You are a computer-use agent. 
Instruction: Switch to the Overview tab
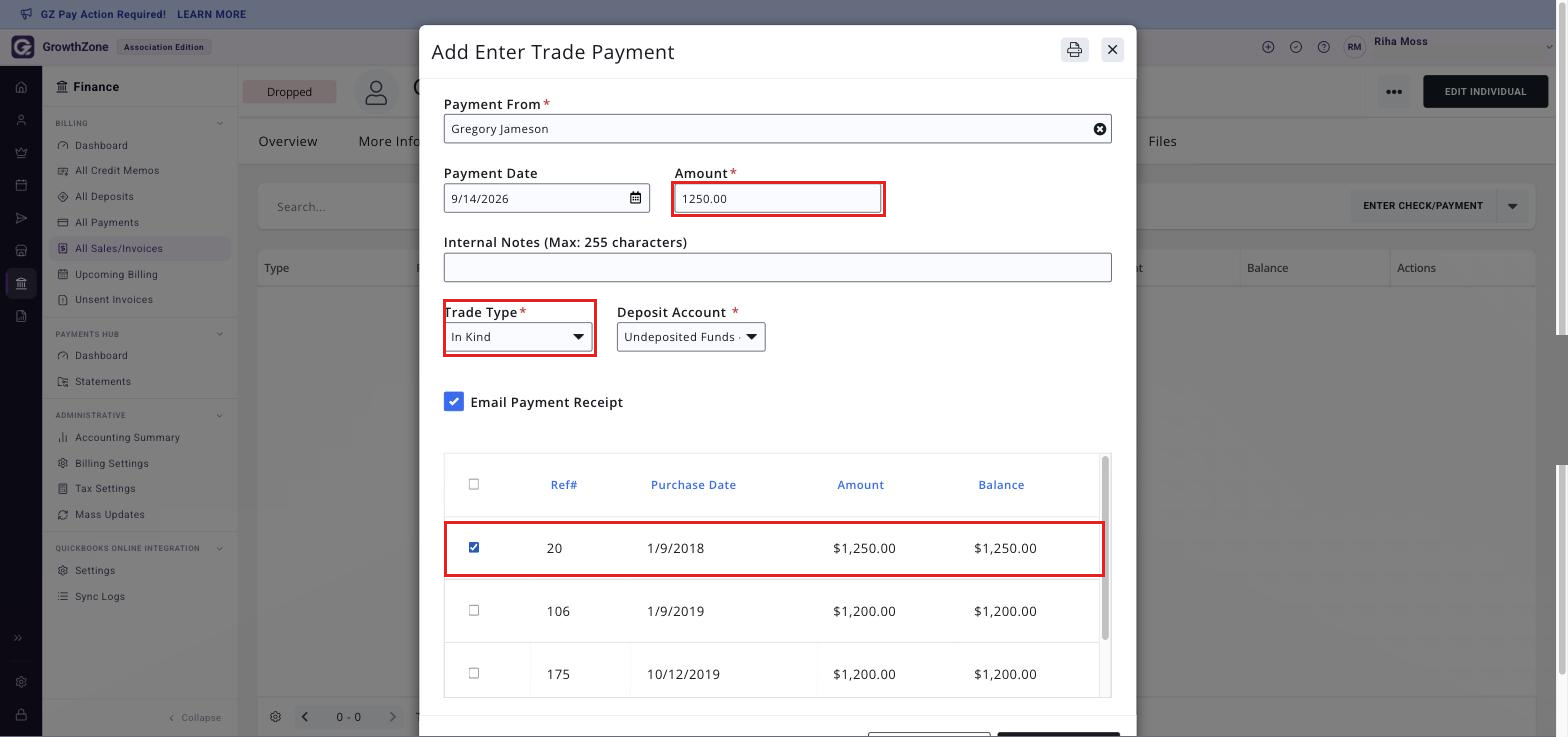click(x=288, y=141)
